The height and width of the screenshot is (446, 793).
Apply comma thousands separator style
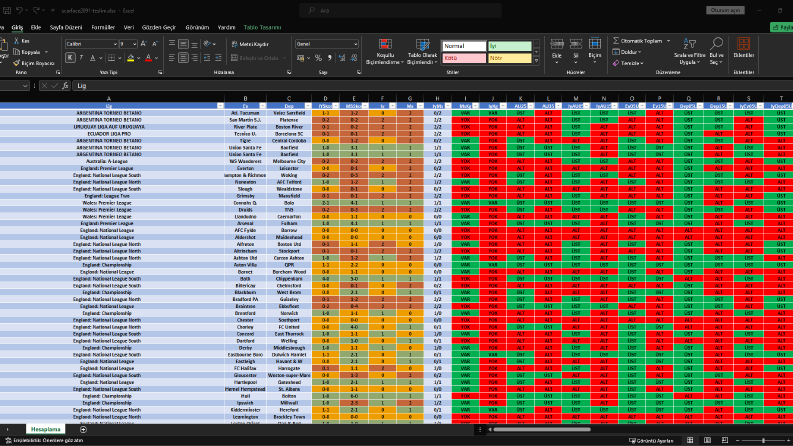point(330,58)
